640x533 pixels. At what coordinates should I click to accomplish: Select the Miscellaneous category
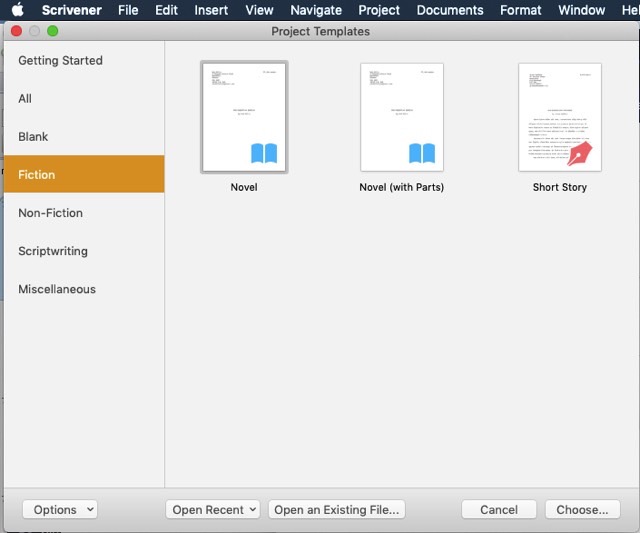84,289
